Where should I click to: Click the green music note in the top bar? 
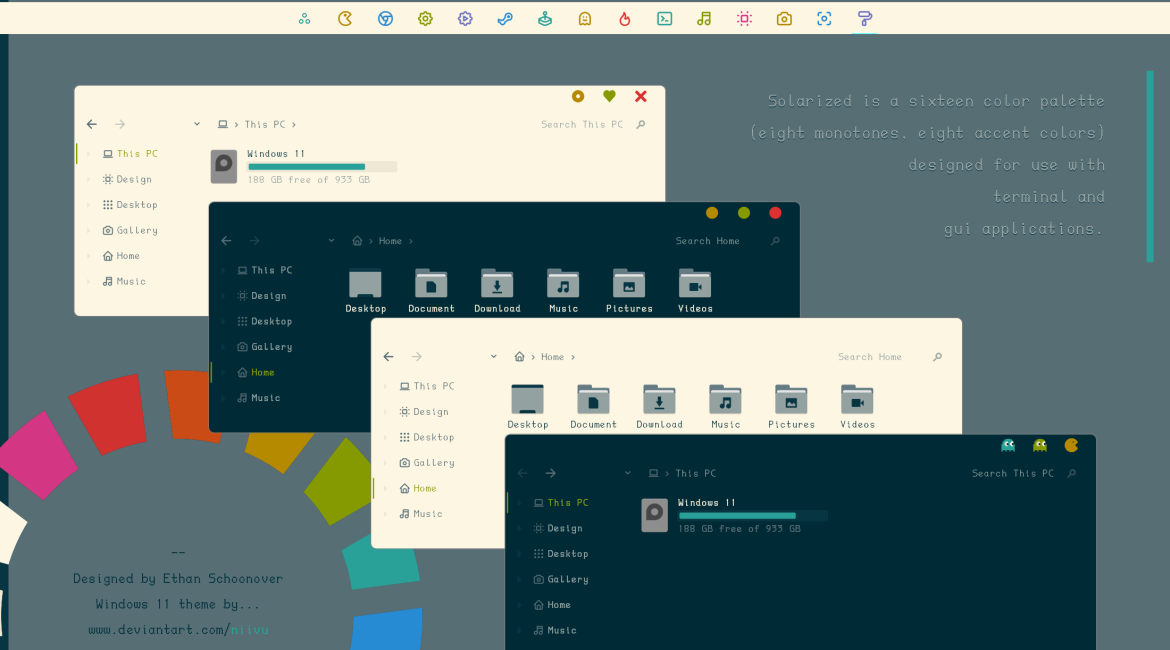(704, 18)
